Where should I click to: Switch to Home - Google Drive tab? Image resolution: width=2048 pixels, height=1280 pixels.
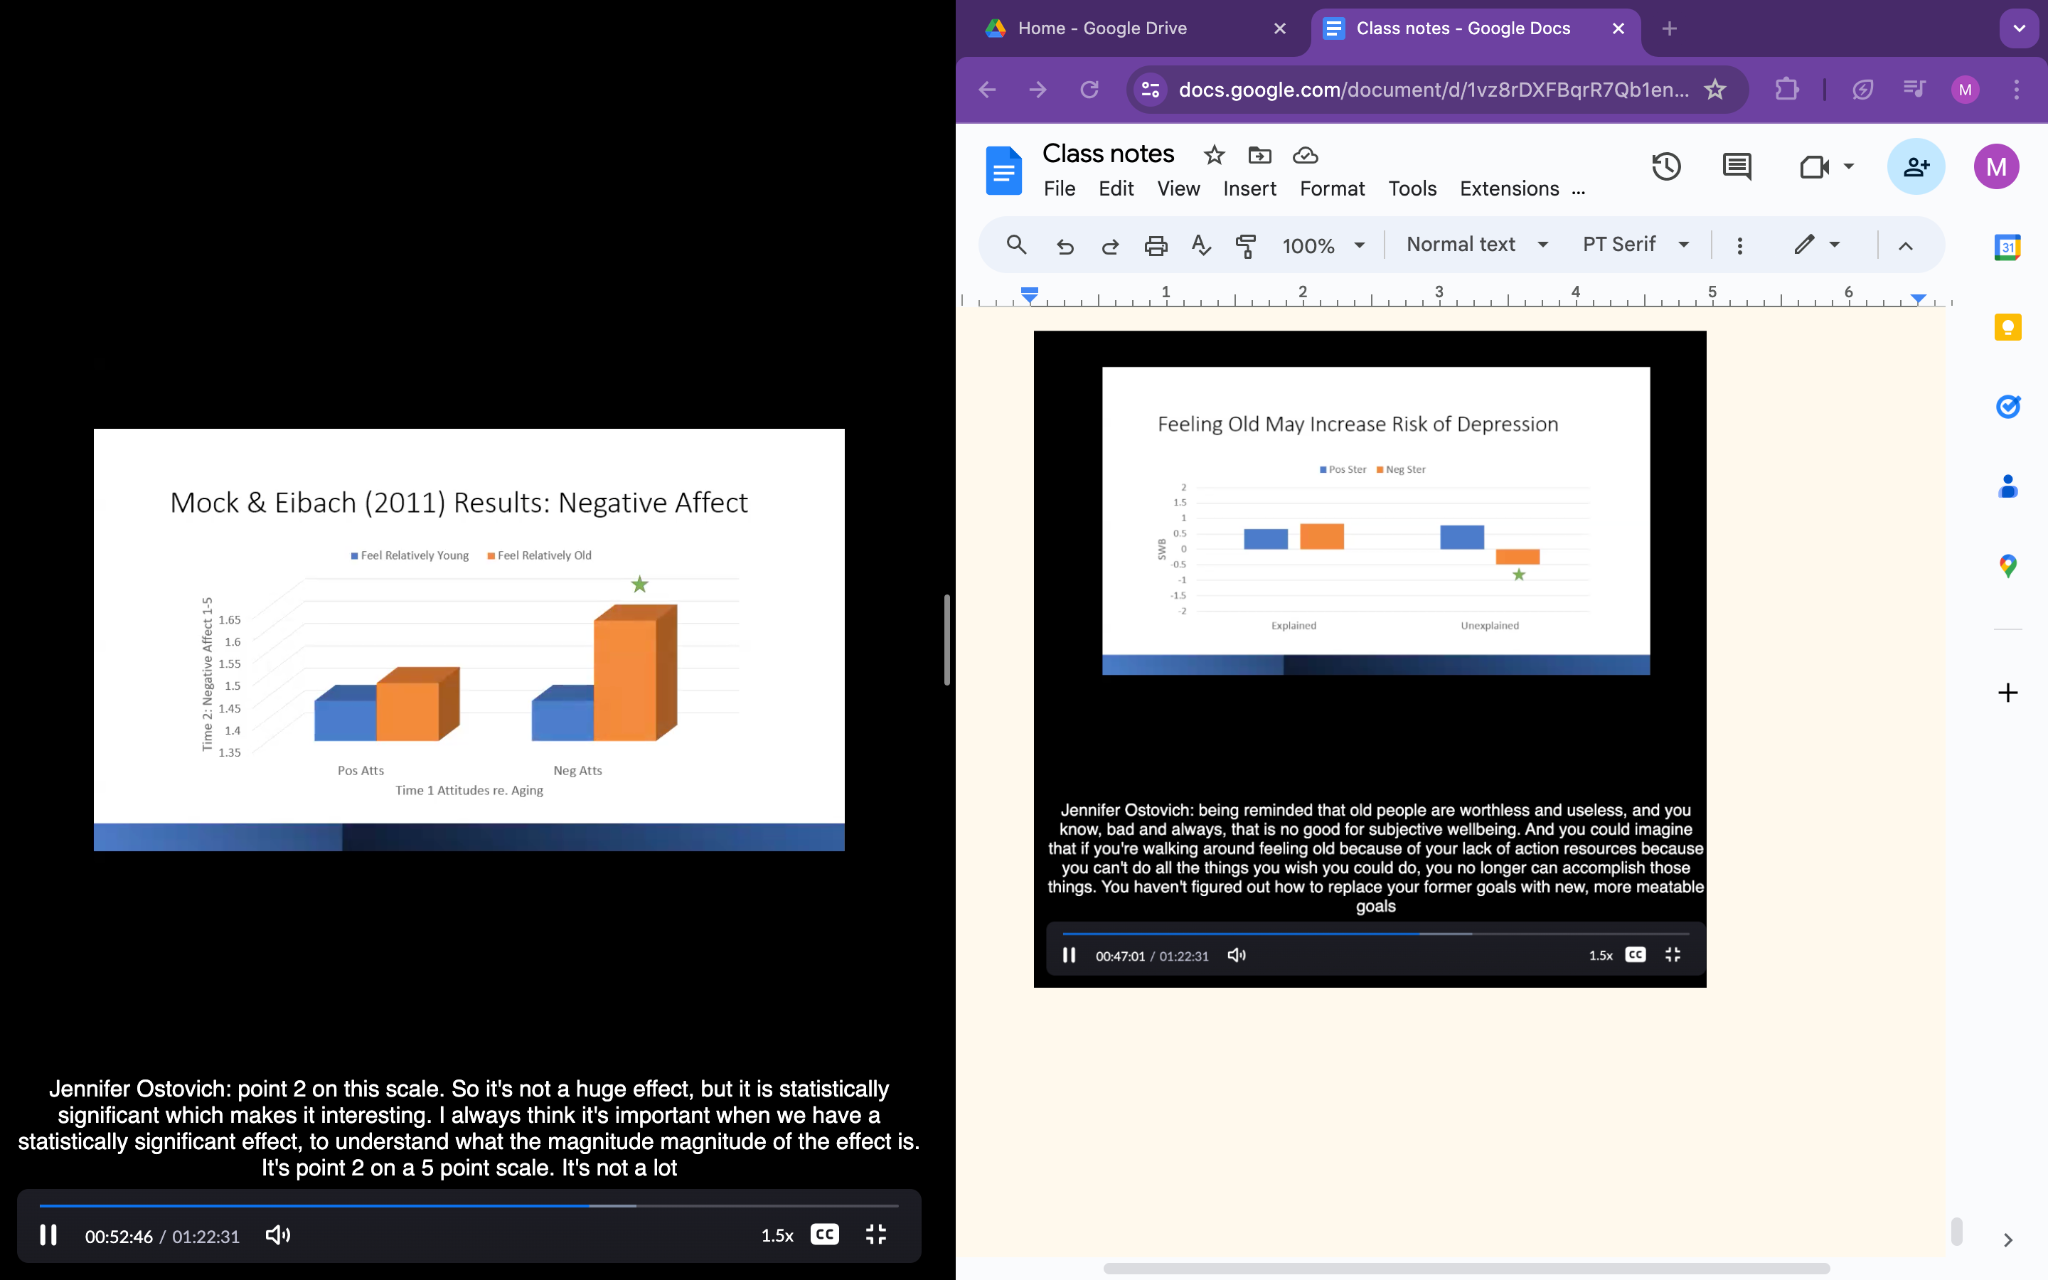(1101, 28)
